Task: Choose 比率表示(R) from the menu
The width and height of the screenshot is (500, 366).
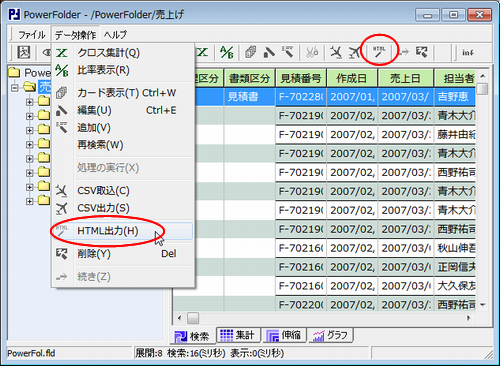Action: coord(123,70)
